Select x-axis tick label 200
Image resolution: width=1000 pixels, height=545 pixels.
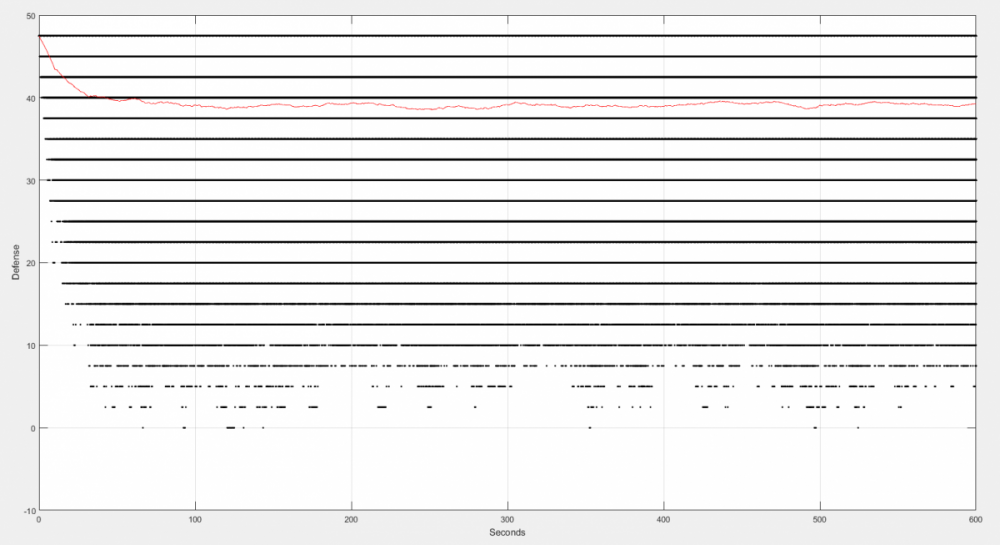point(351,520)
